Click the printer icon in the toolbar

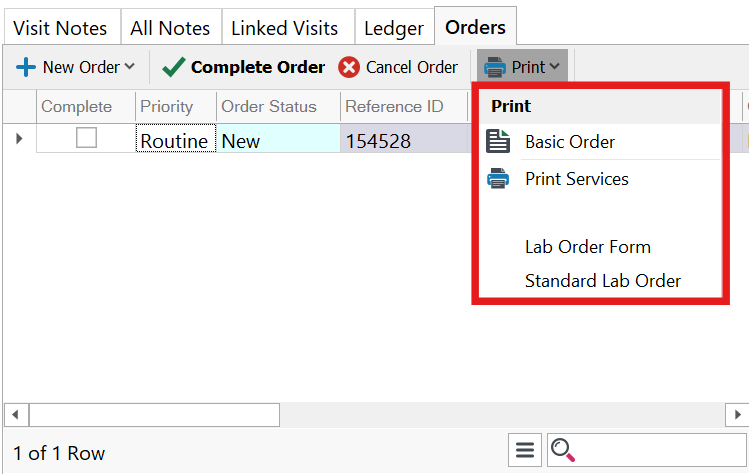[494, 68]
